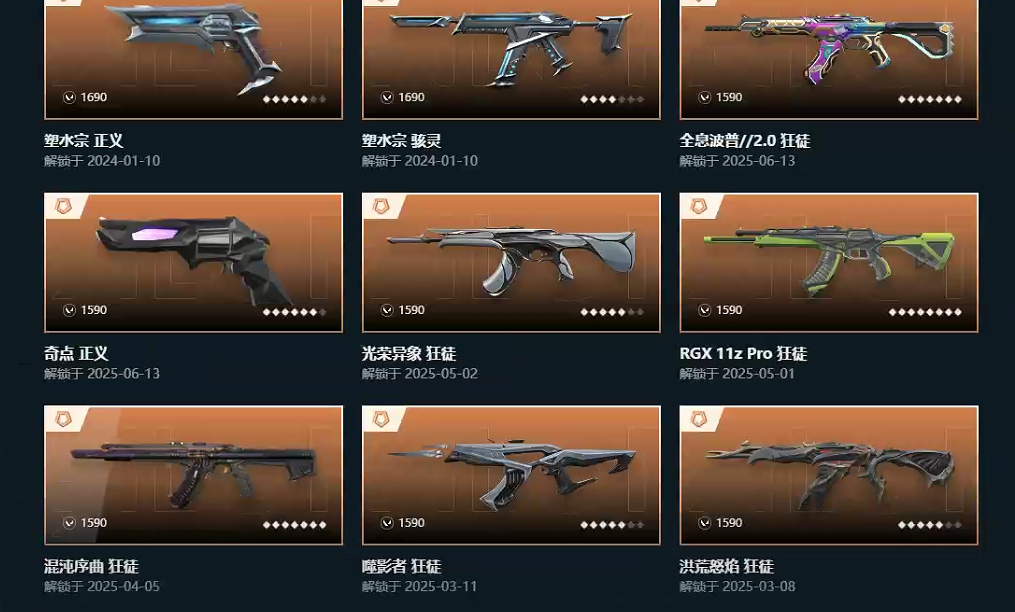Viewport: 1015px width, 612px height.
Task: Click the tier badge icon on 光荣异象 狂徒 card
Action: (x=381, y=207)
